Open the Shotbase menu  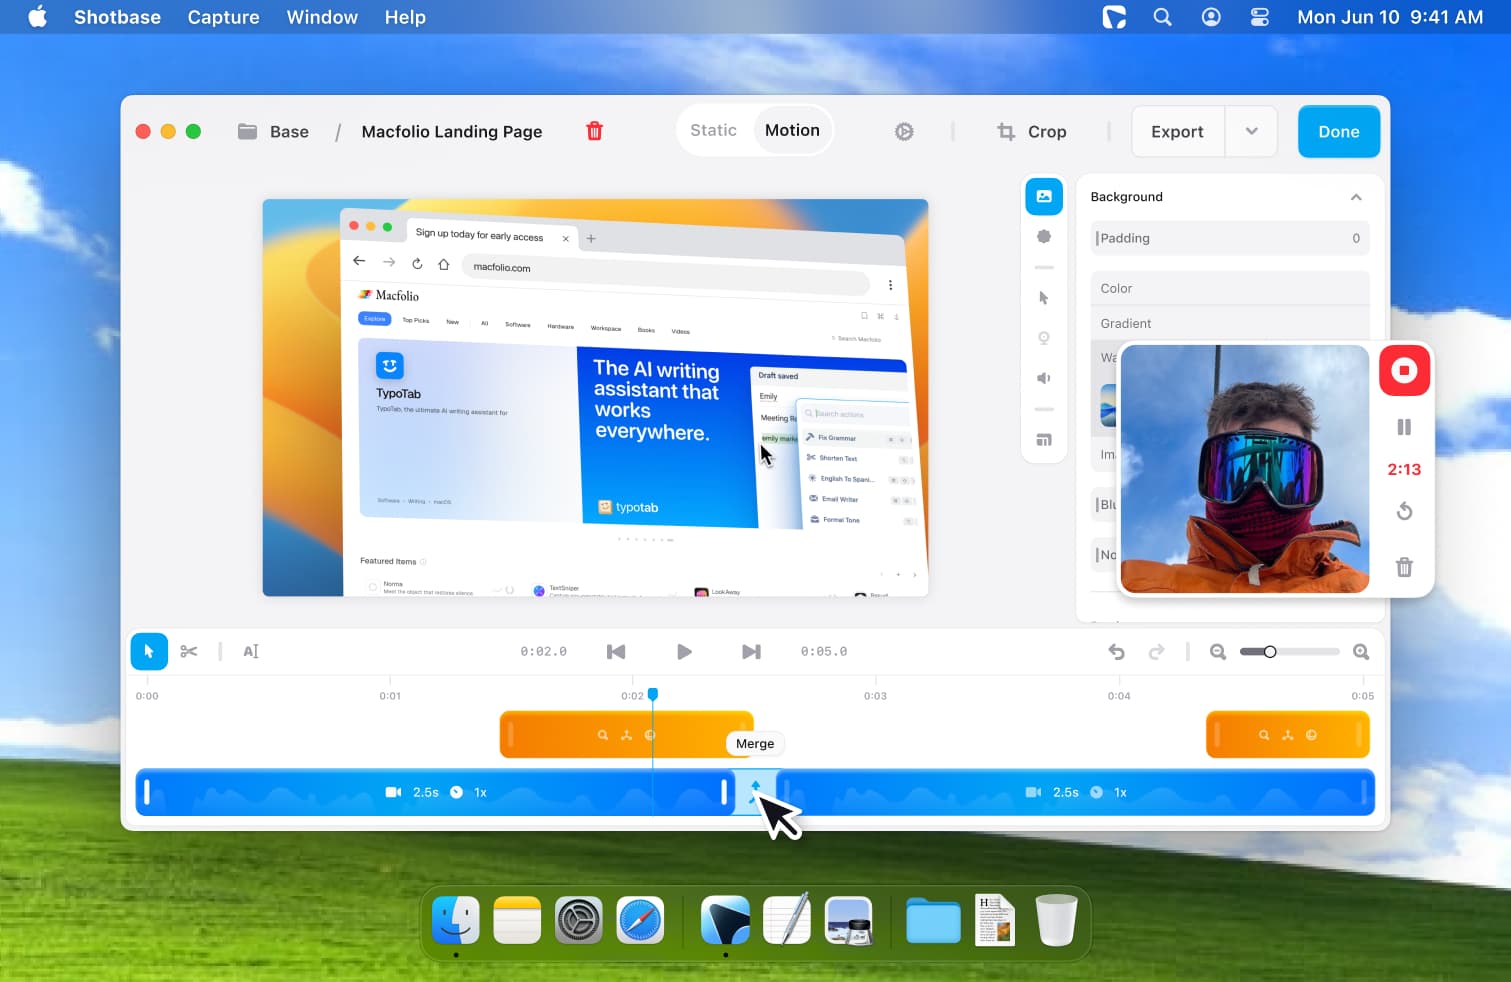click(117, 17)
